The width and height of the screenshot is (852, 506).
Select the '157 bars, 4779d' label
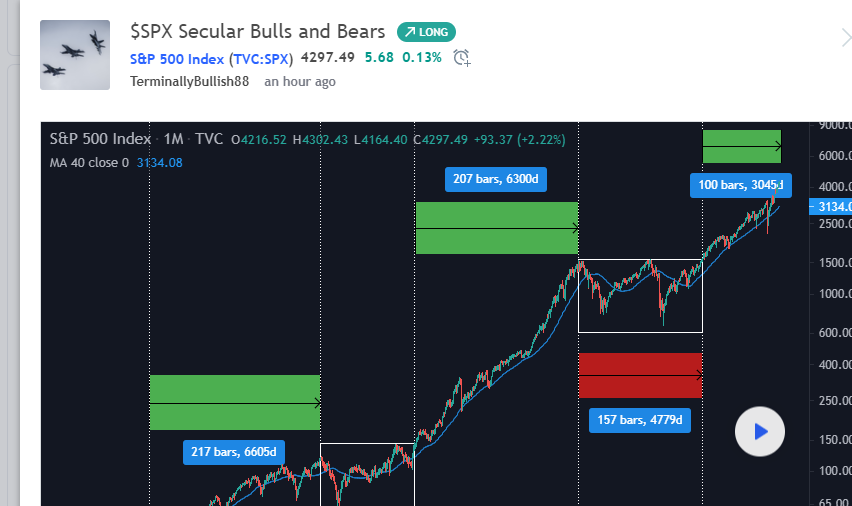pyautogui.click(x=640, y=420)
